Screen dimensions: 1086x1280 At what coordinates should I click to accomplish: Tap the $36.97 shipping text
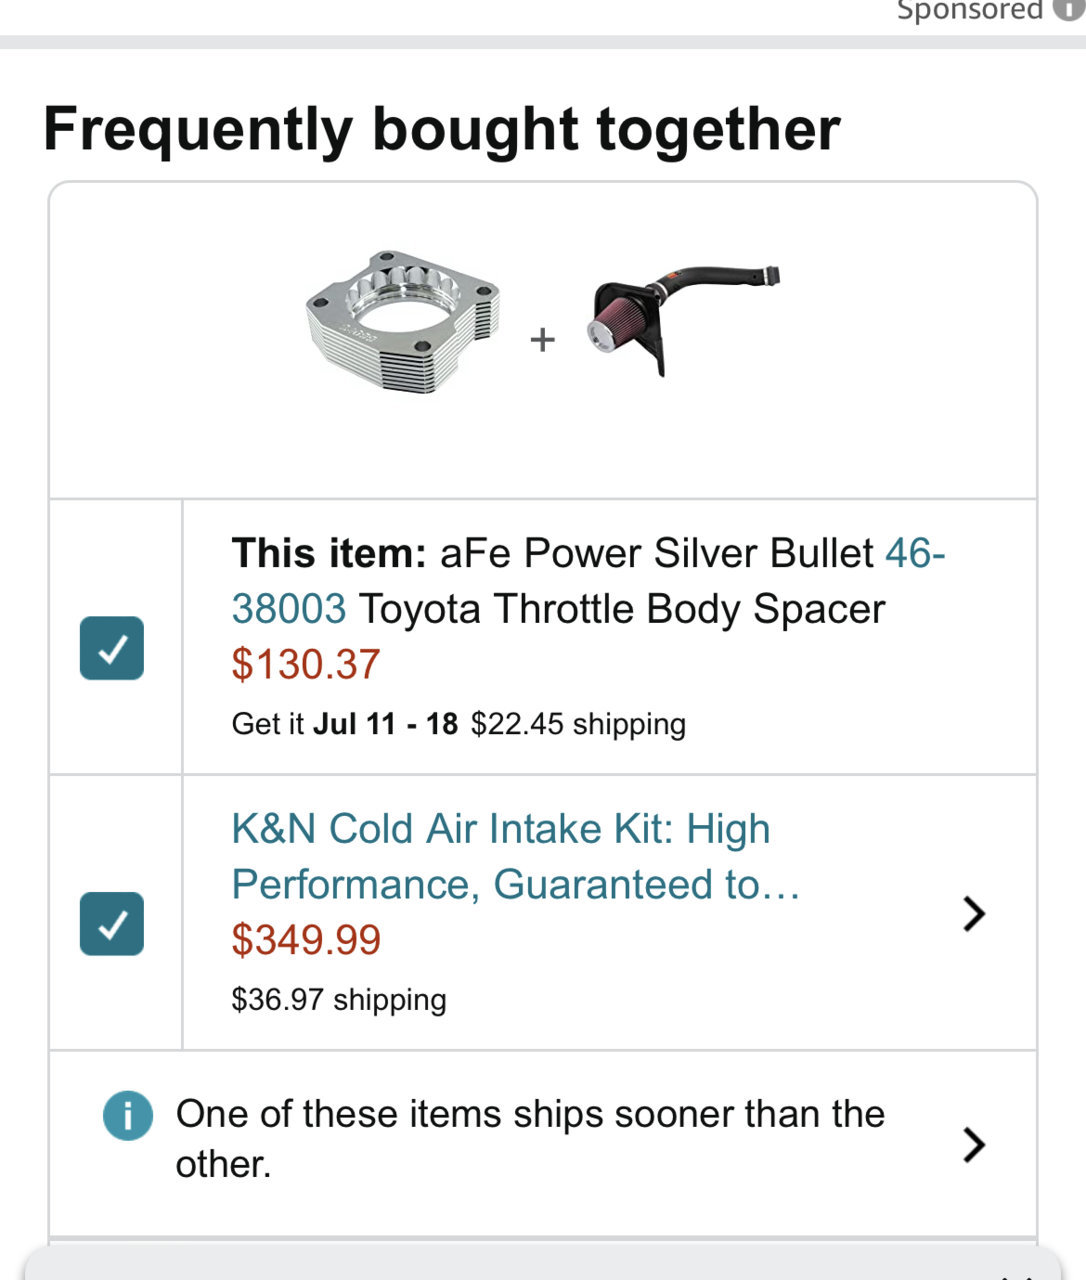tap(339, 1000)
